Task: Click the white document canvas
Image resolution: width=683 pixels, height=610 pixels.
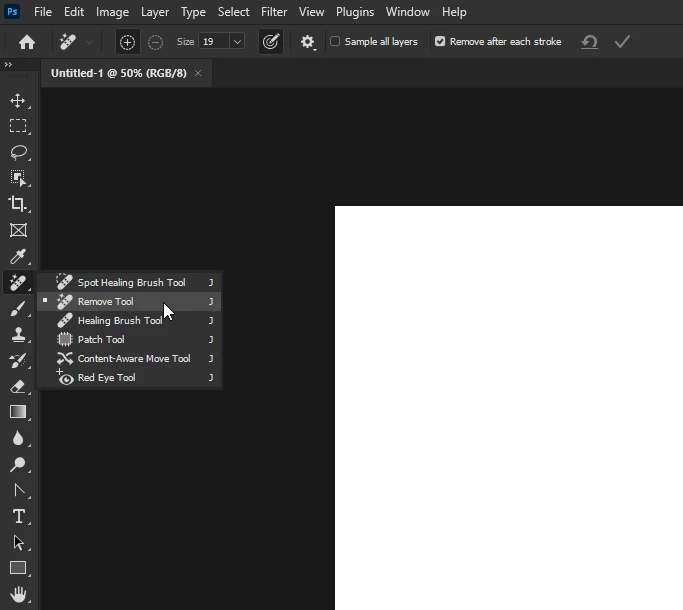Action: (x=508, y=407)
